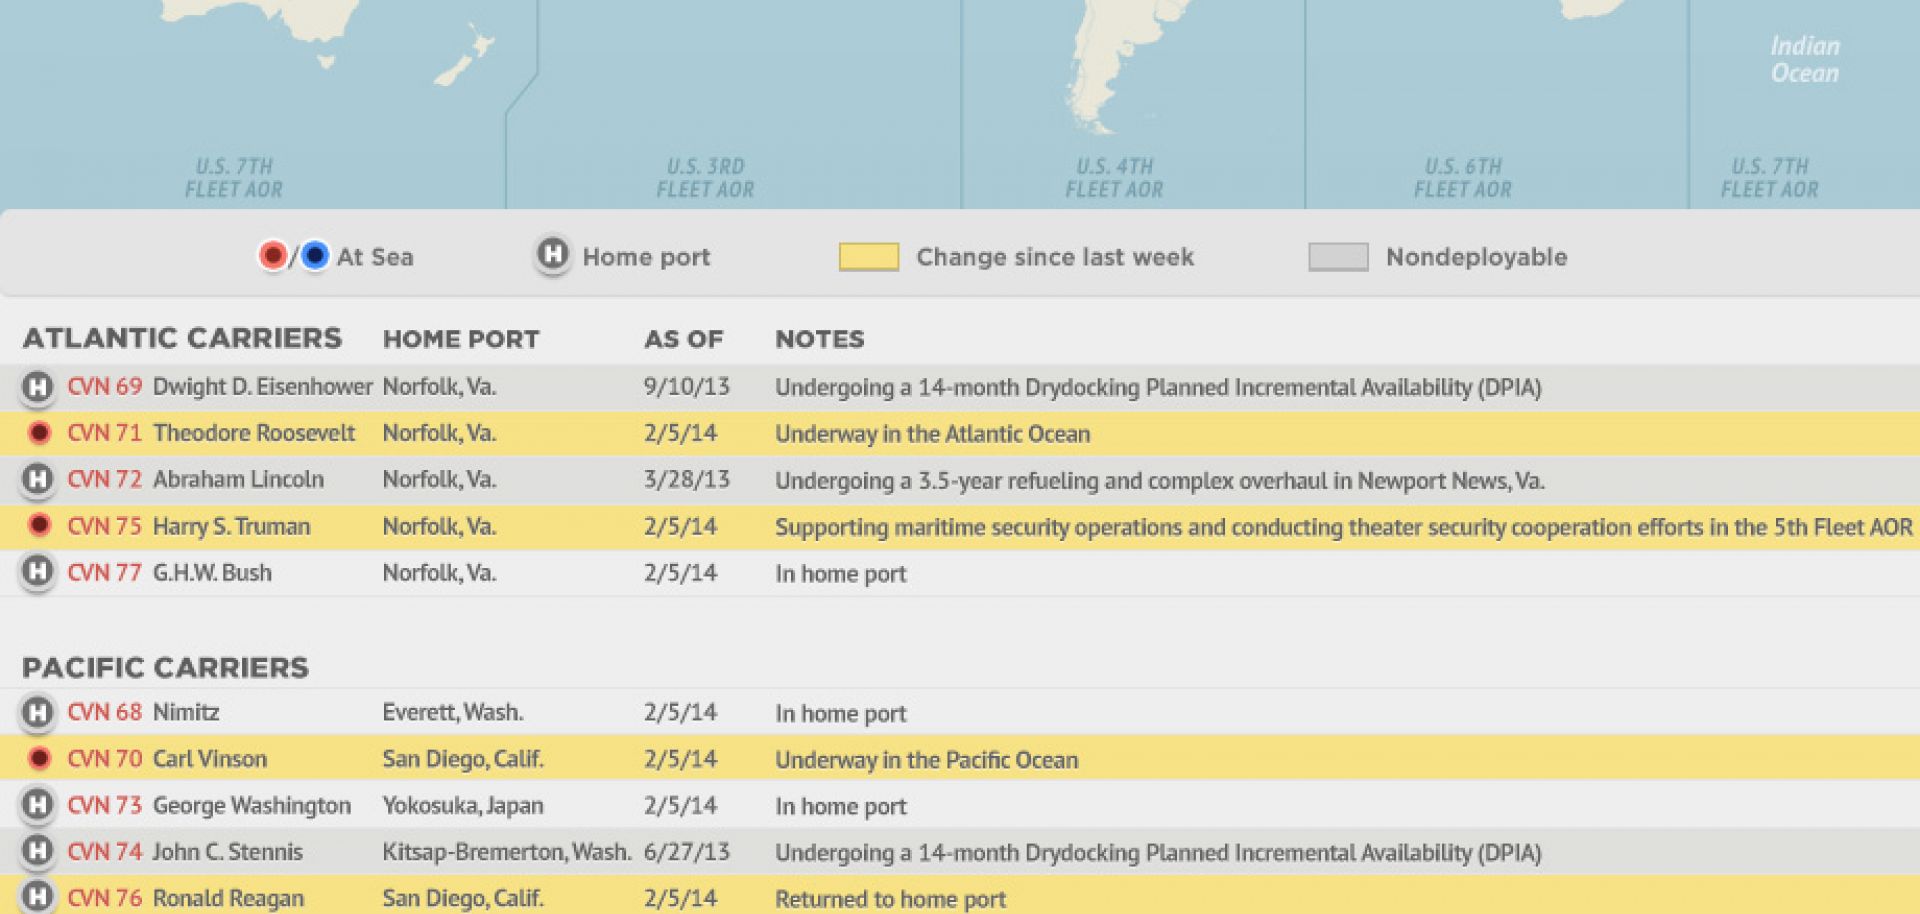
Task: Click the yellow Change since last week swatch
Action: (x=869, y=256)
